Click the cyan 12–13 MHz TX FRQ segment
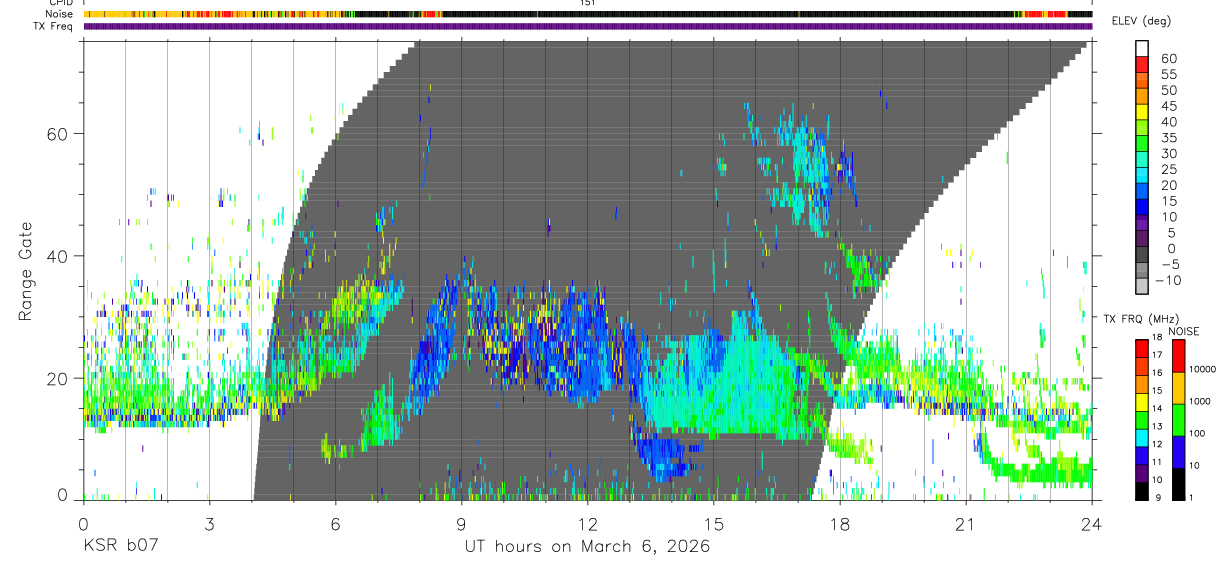Screen dimensions: 1228x567 [x=1142, y=436]
